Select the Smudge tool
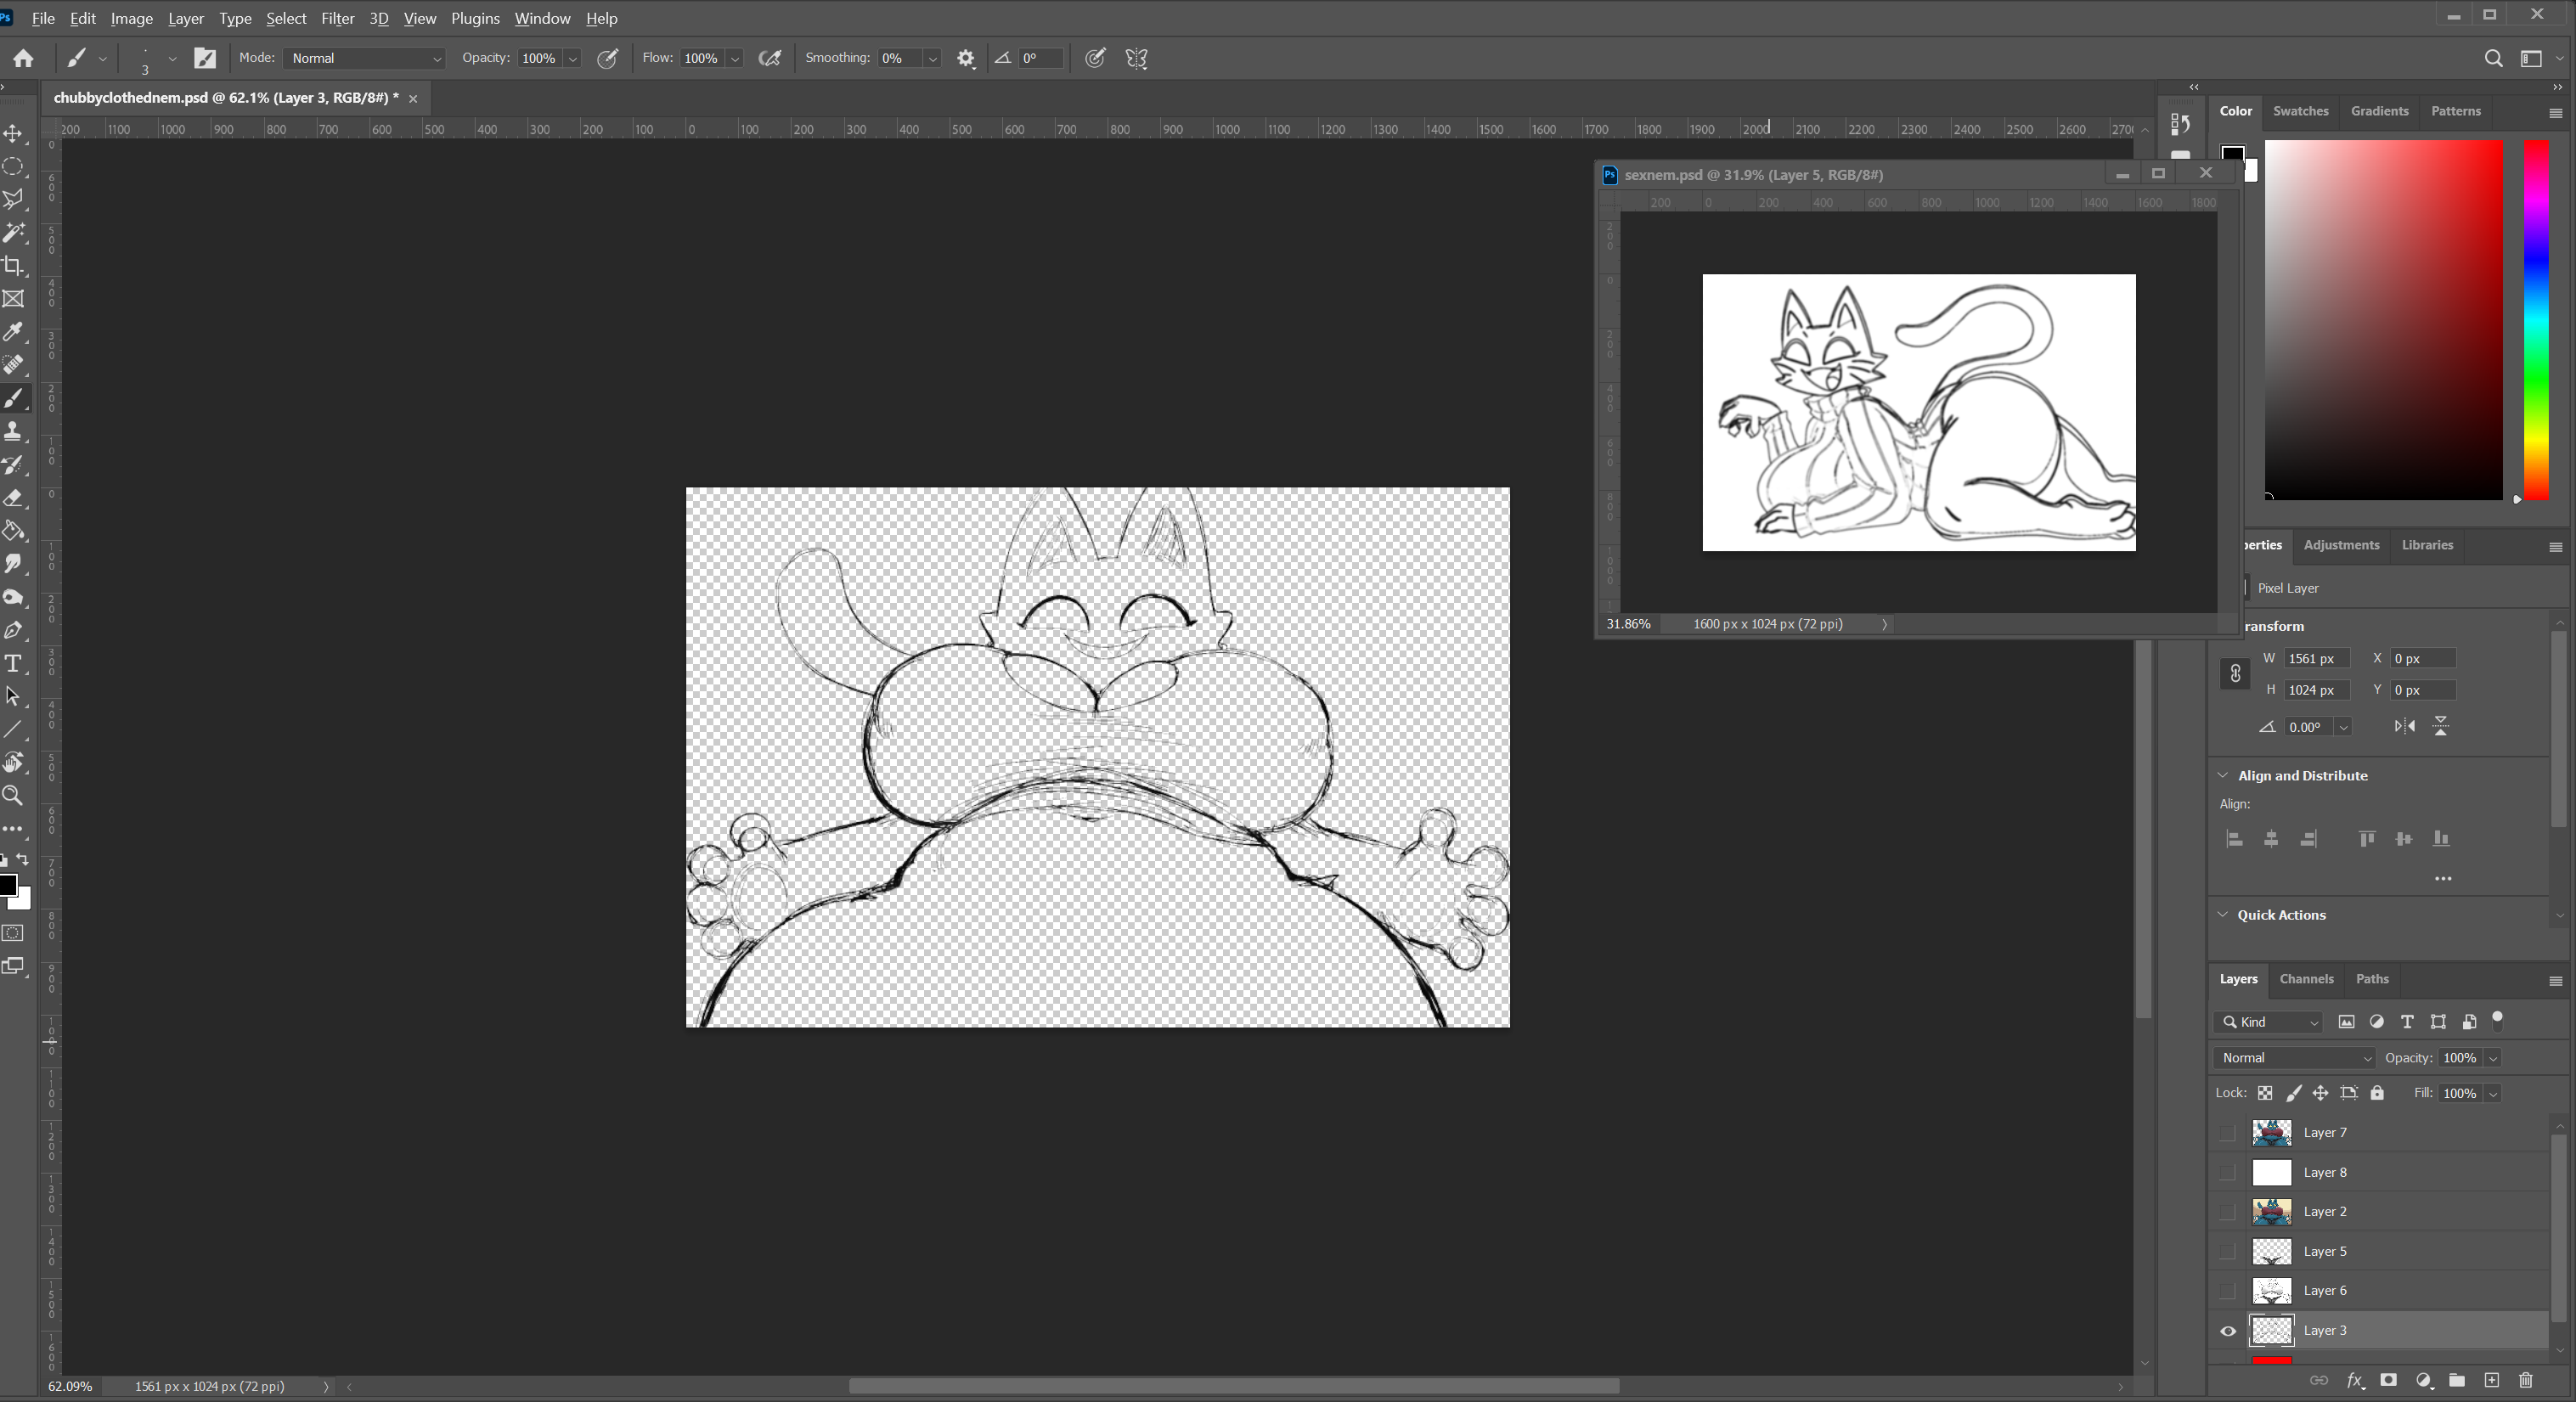This screenshot has width=2576, height=1402. pyautogui.click(x=14, y=564)
